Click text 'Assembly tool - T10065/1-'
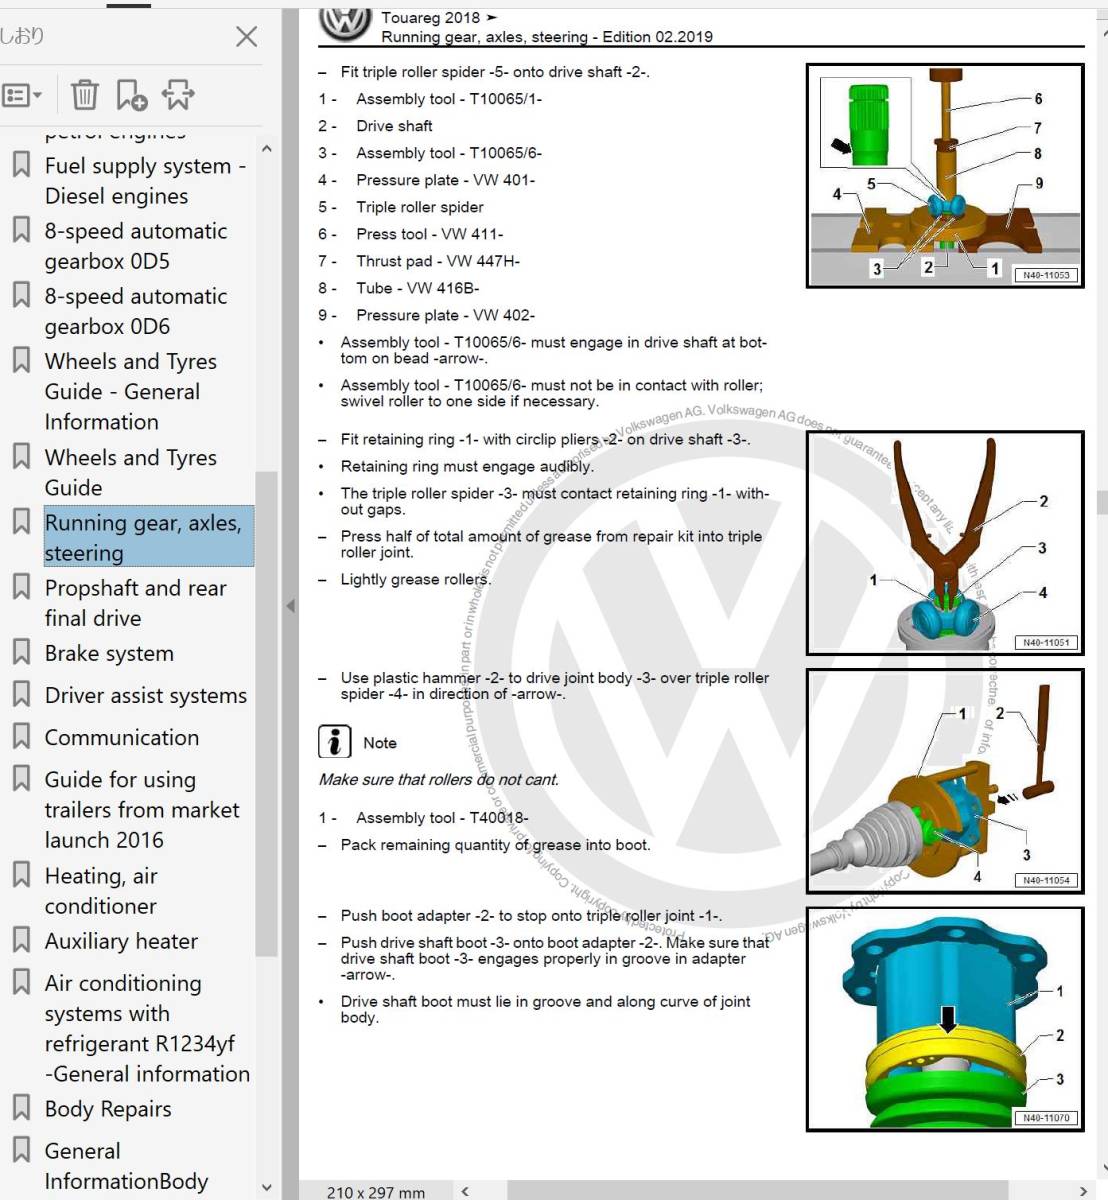 tap(449, 99)
